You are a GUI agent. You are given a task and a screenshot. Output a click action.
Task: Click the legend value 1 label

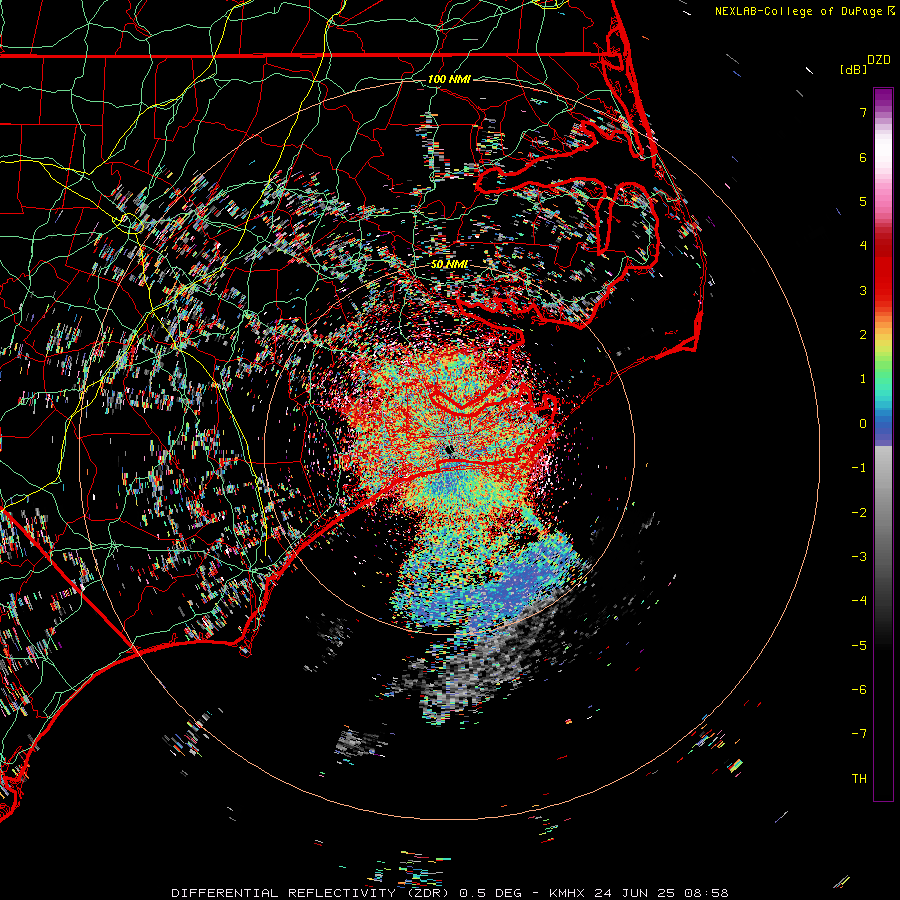point(863,379)
